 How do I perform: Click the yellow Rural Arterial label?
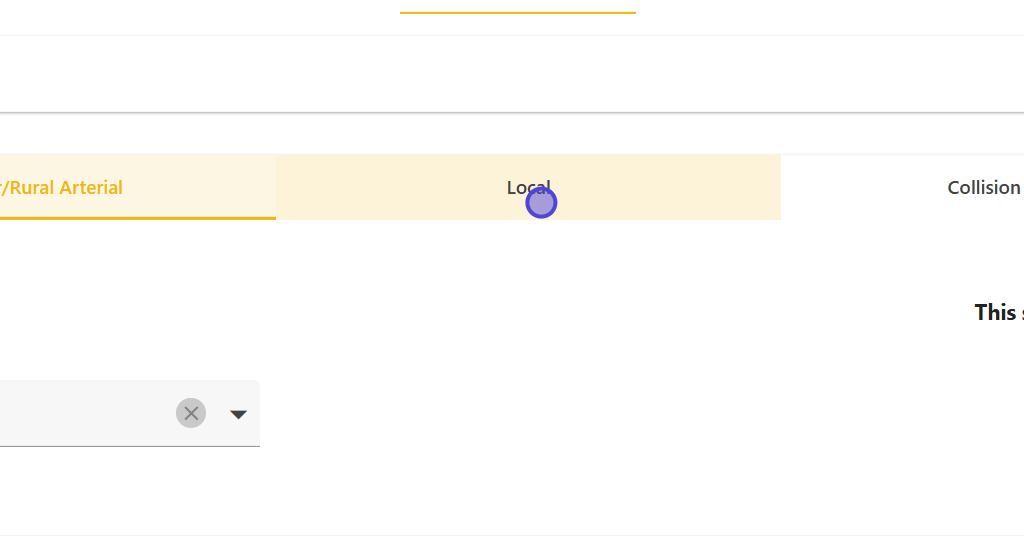62,188
